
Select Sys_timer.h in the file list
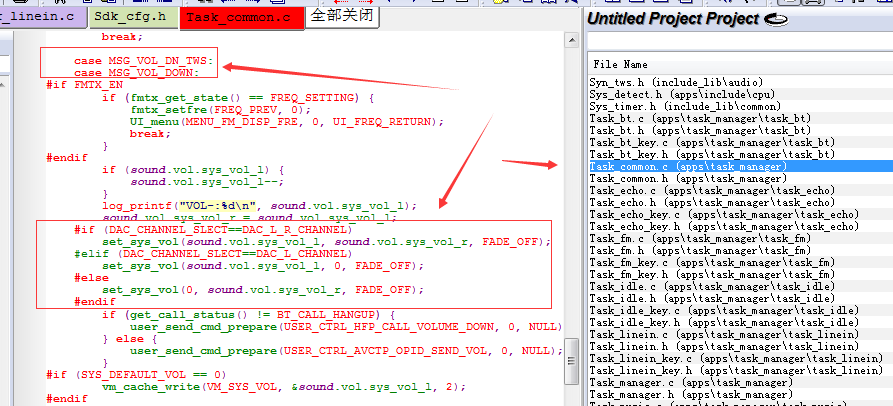click(684, 106)
